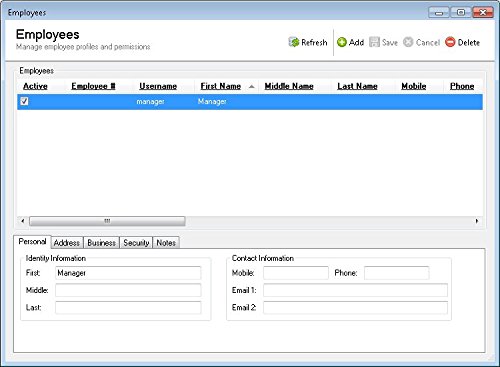Click the Email 1 input field

[x=355, y=290]
